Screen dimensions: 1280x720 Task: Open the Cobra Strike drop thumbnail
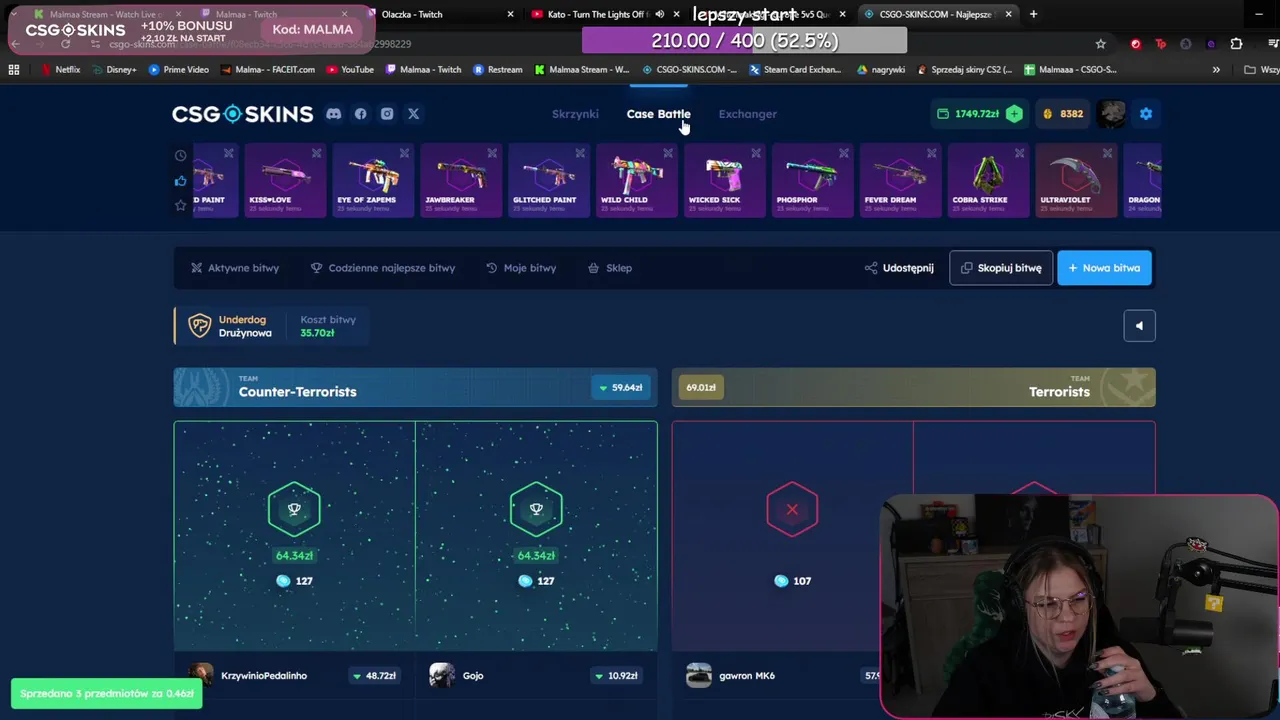989,180
